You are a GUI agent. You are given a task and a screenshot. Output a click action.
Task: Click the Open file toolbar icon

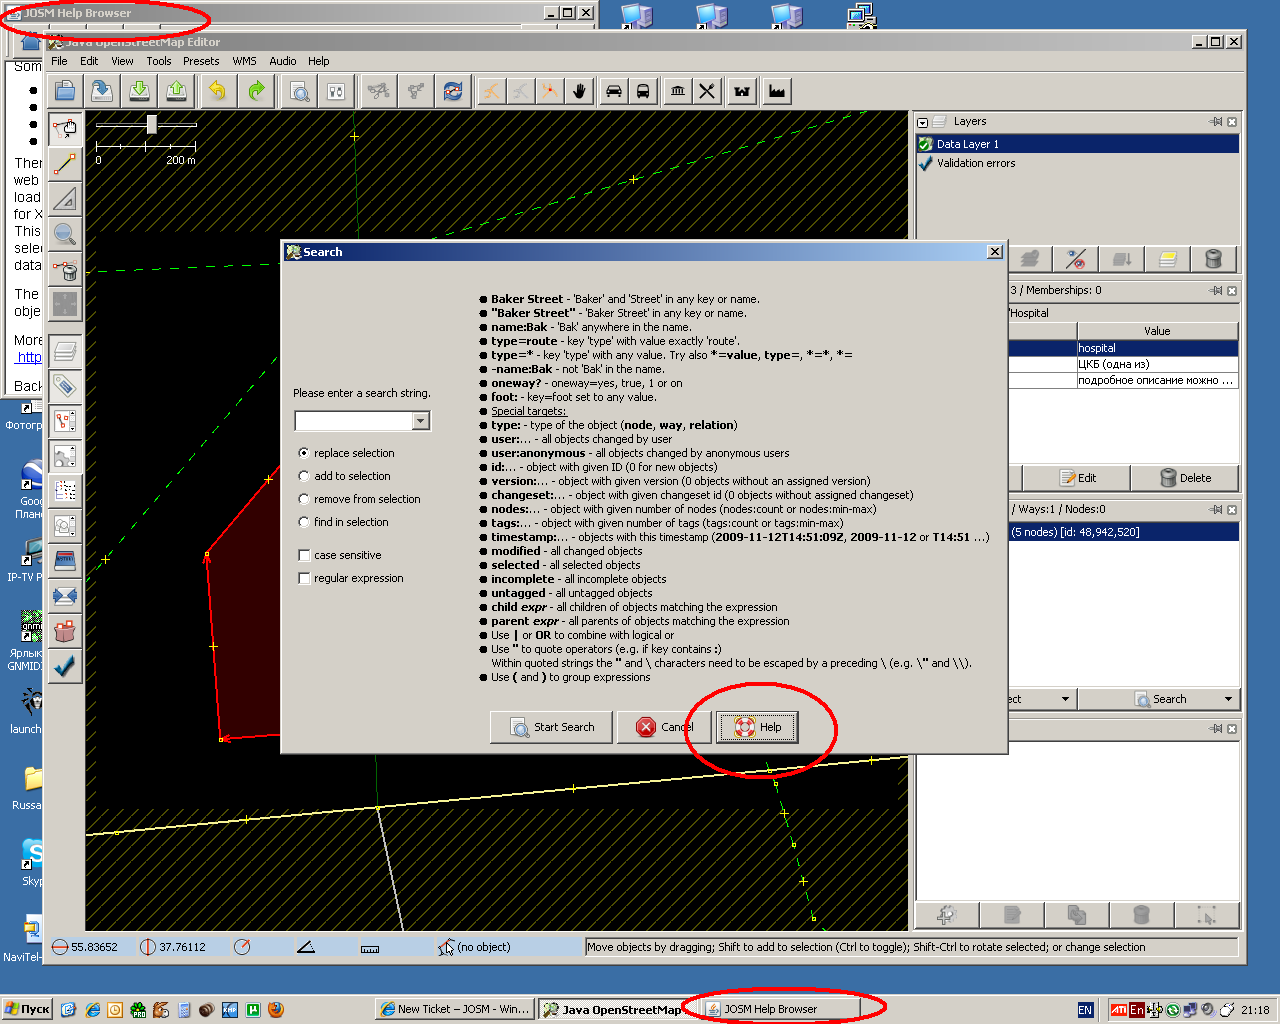click(65, 91)
